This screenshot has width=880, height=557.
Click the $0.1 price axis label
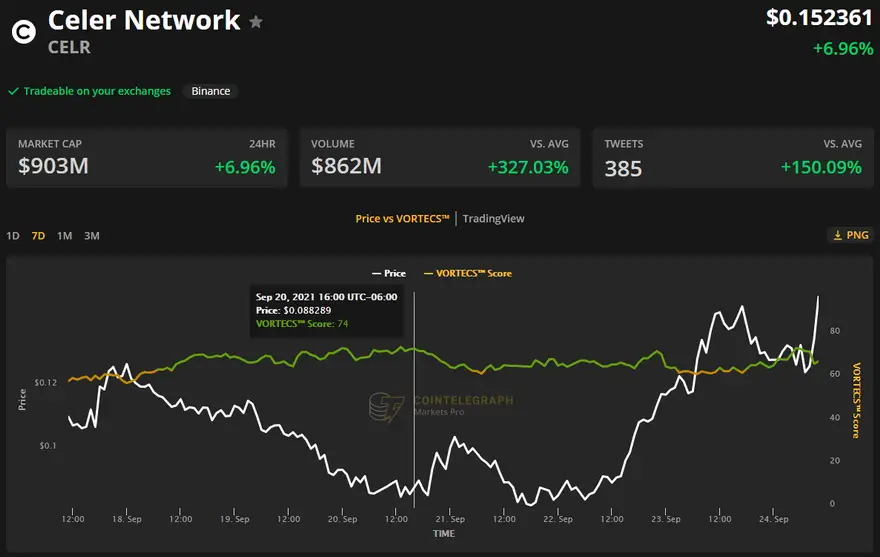pos(48,445)
